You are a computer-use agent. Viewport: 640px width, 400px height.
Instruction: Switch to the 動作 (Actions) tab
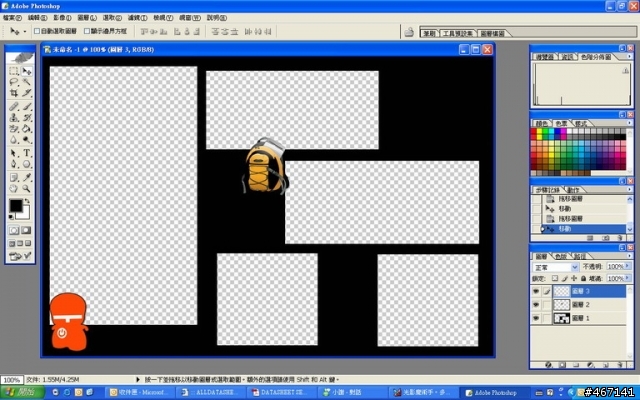[x=573, y=190]
